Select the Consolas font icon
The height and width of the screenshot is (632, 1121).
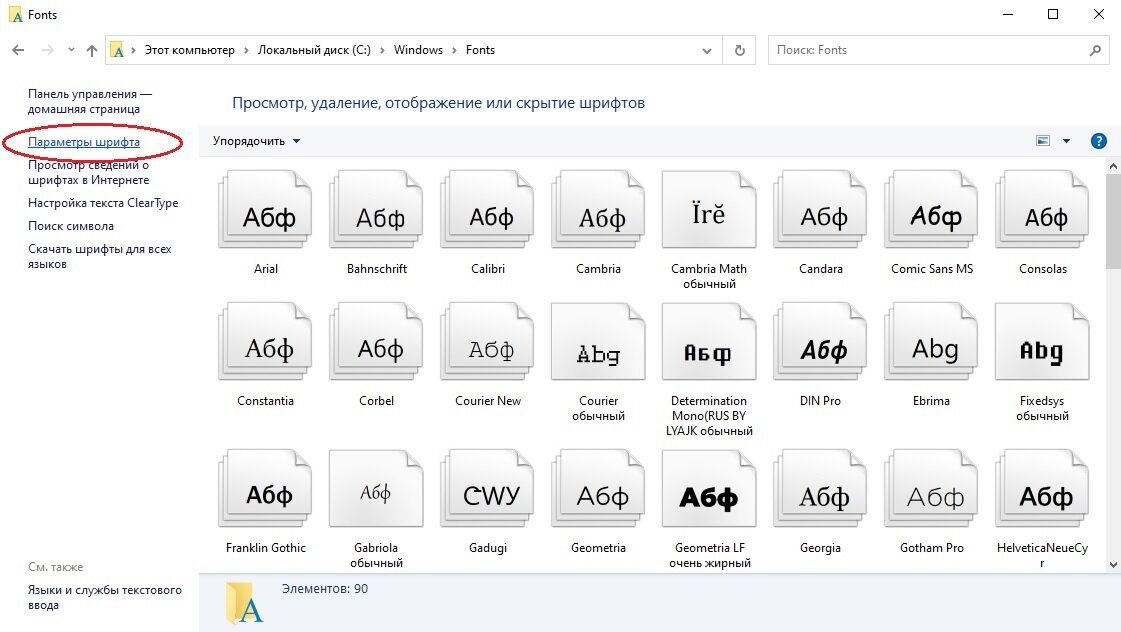(1042, 209)
